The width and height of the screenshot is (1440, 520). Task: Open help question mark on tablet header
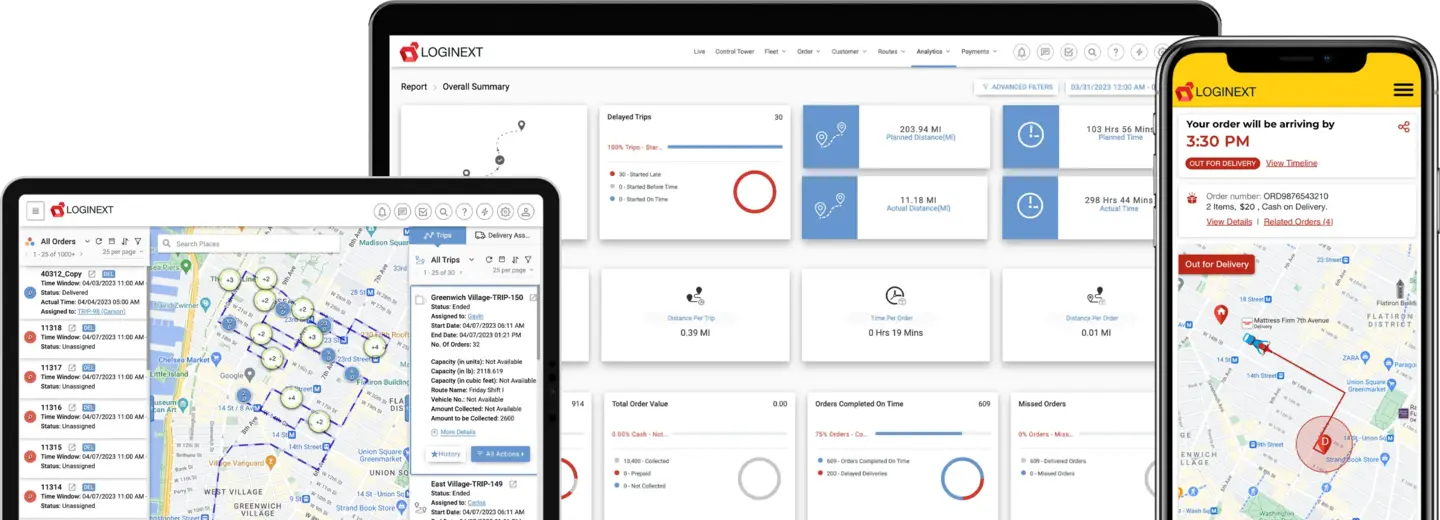click(464, 211)
